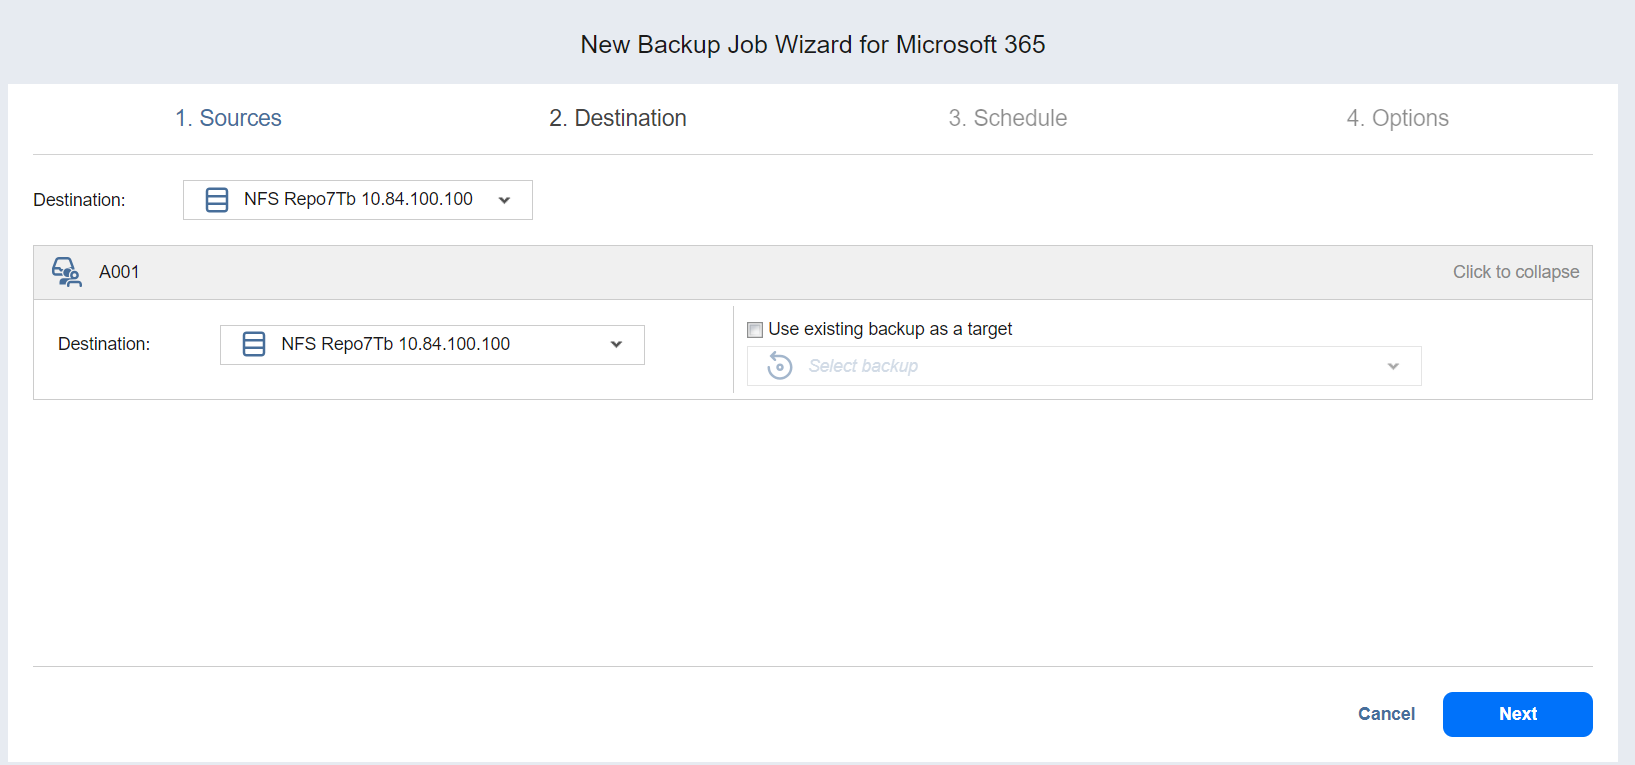Select the Destination wizard step
Viewport: 1635px width, 765px height.
click(618, 118)
